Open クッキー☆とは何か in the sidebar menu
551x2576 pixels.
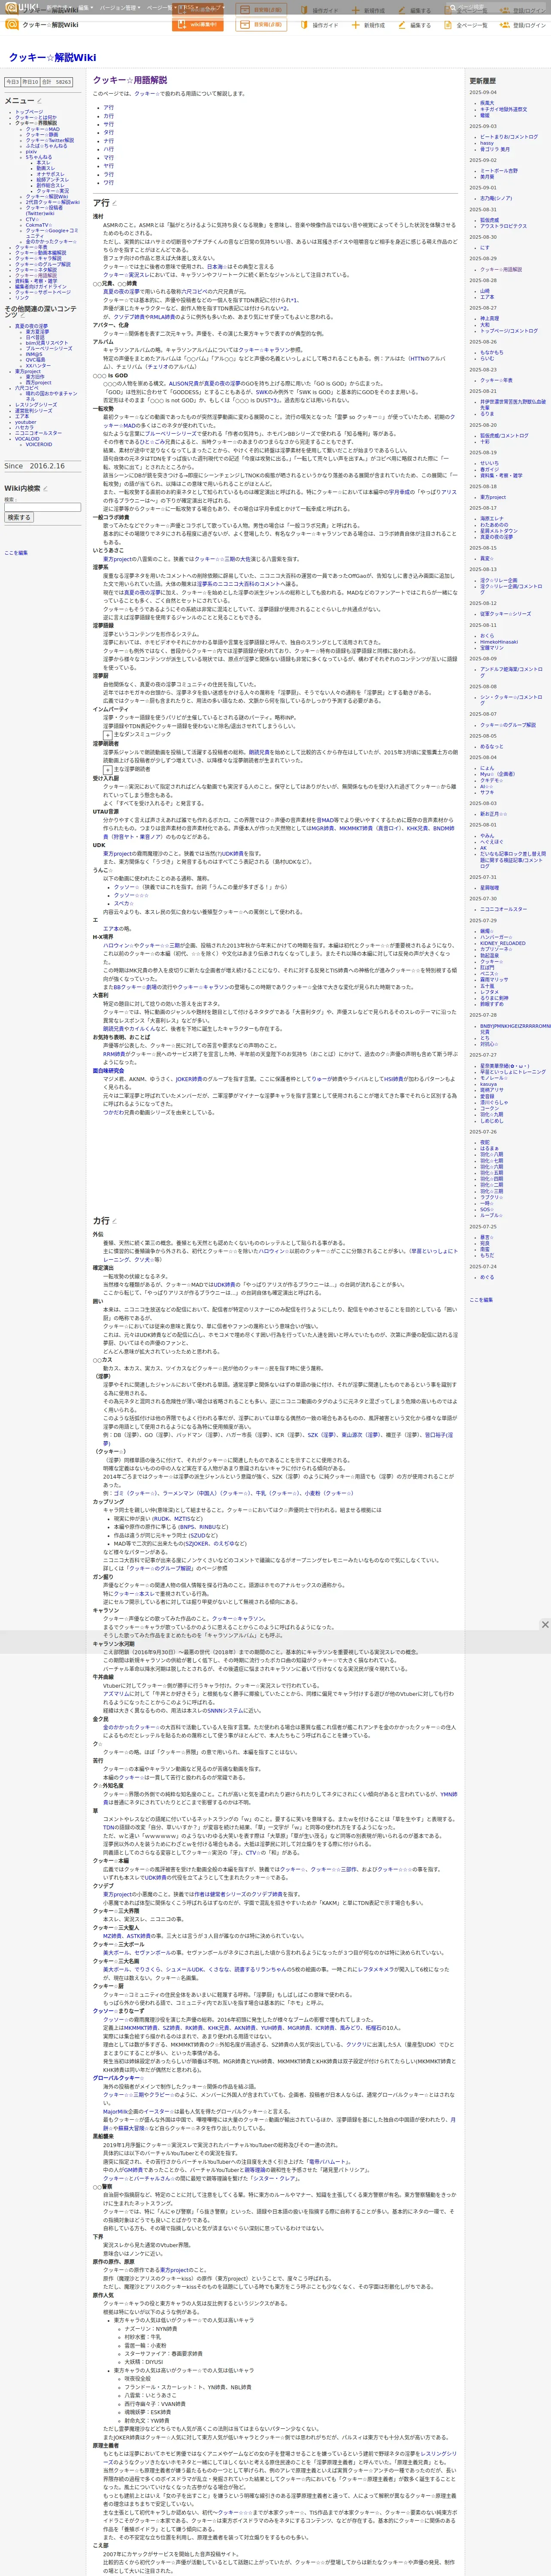pyautogui.click(x=36, y=117)
